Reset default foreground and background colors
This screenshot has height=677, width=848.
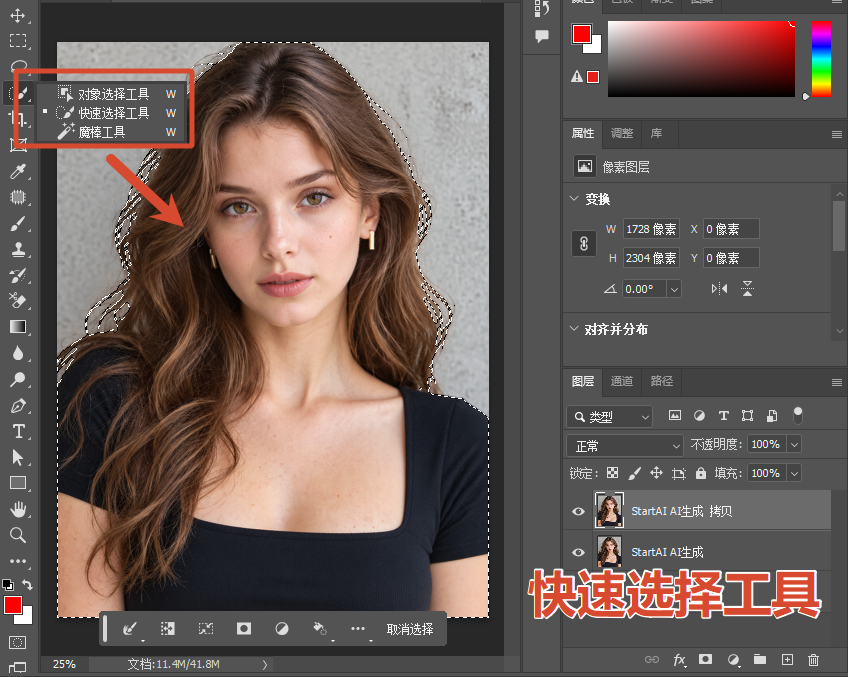coord(8,585)
